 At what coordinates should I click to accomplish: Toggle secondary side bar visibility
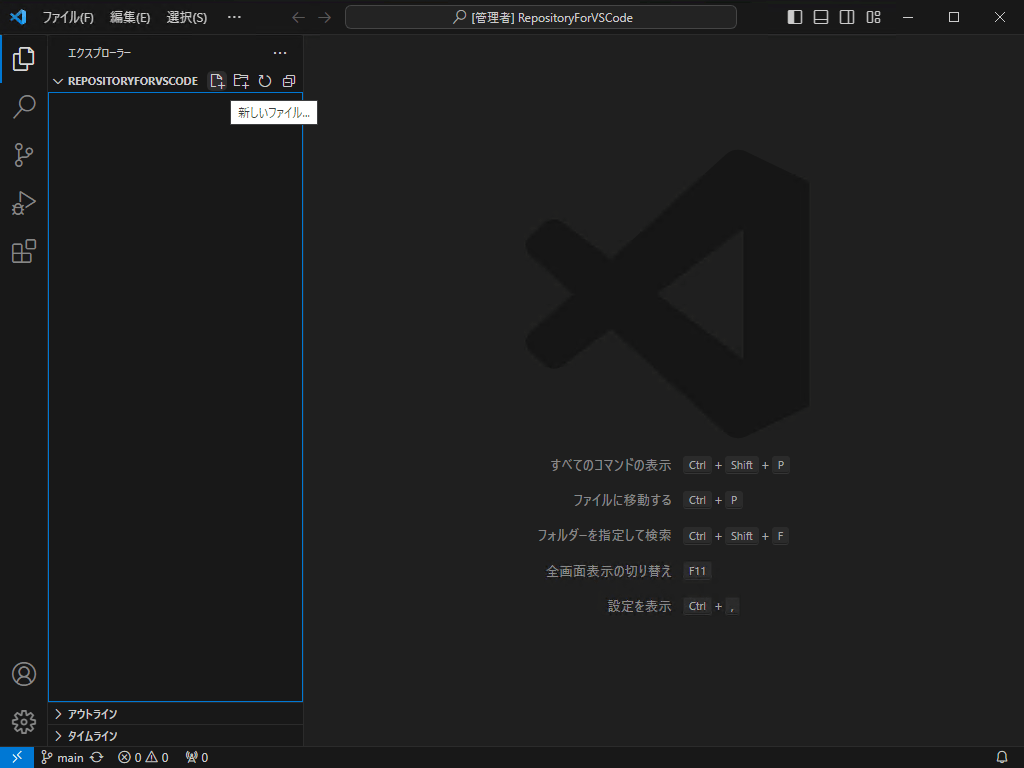847,17
